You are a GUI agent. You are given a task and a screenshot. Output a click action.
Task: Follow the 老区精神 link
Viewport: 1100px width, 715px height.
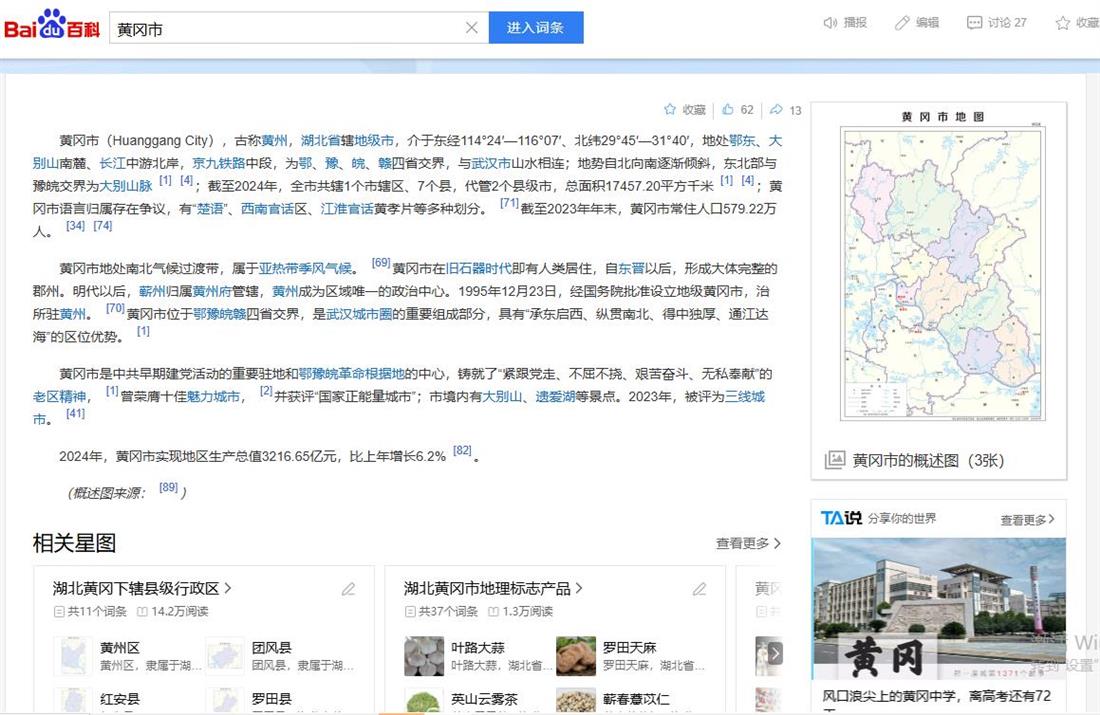[x=59, y=396]
